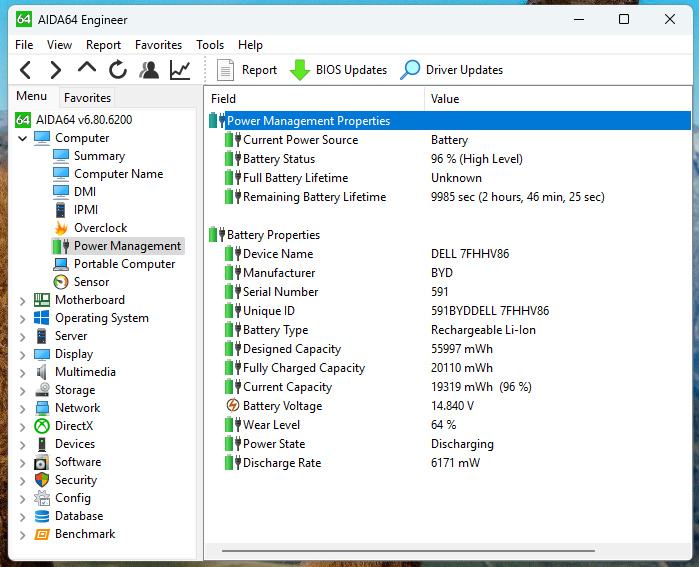Expand the Server tree node
Viewport: 699px width, 567px height.
point(22,337)
